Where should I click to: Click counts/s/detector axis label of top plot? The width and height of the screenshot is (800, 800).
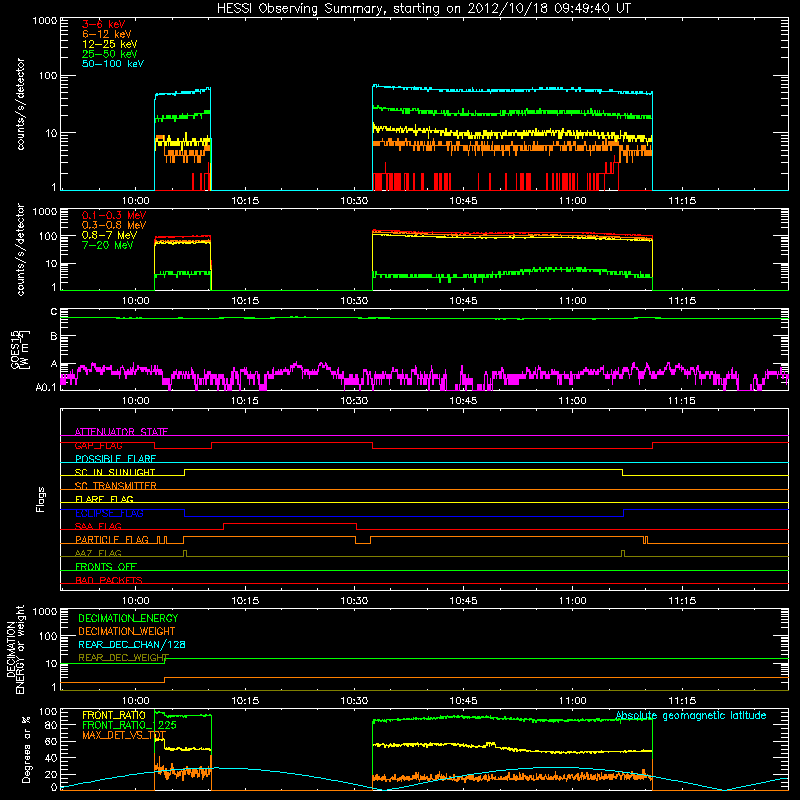tap(20, 104)
